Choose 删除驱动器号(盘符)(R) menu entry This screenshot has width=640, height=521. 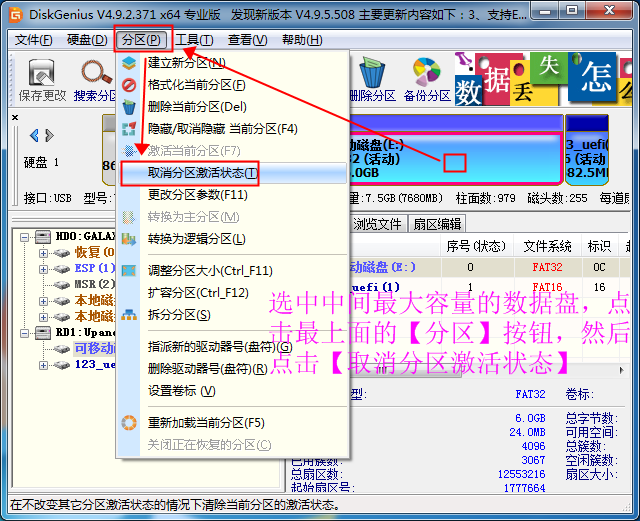point(233,369)
